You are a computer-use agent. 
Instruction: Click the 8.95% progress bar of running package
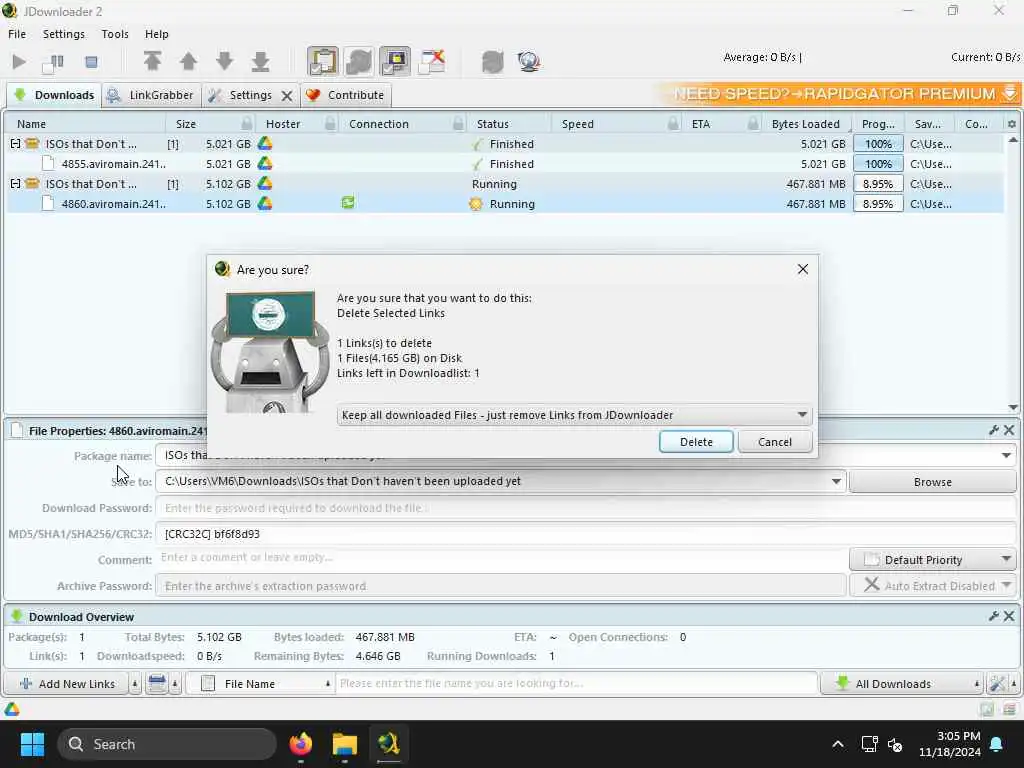click(878, 184)
